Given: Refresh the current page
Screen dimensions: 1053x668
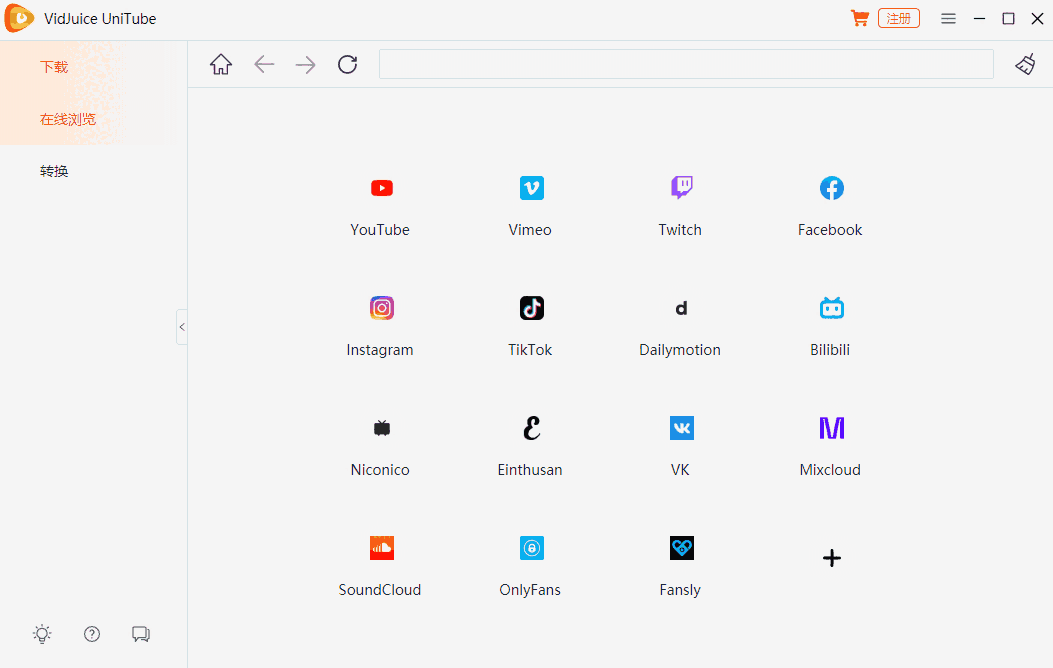Looking at the screenshot, I should click(x=347, y=64).
